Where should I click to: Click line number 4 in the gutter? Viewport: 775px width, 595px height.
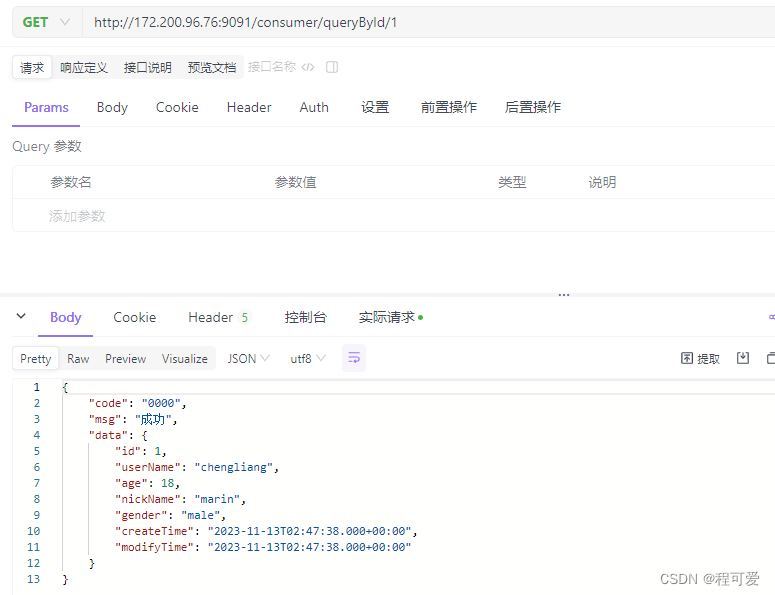tap(37, 435)
